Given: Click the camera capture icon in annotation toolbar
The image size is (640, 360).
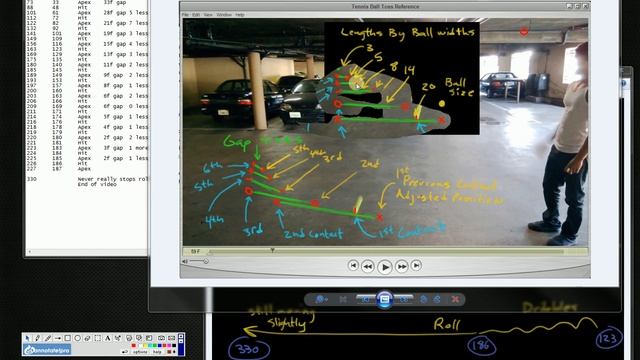Looking at the screenshot, I should [161, 338].
